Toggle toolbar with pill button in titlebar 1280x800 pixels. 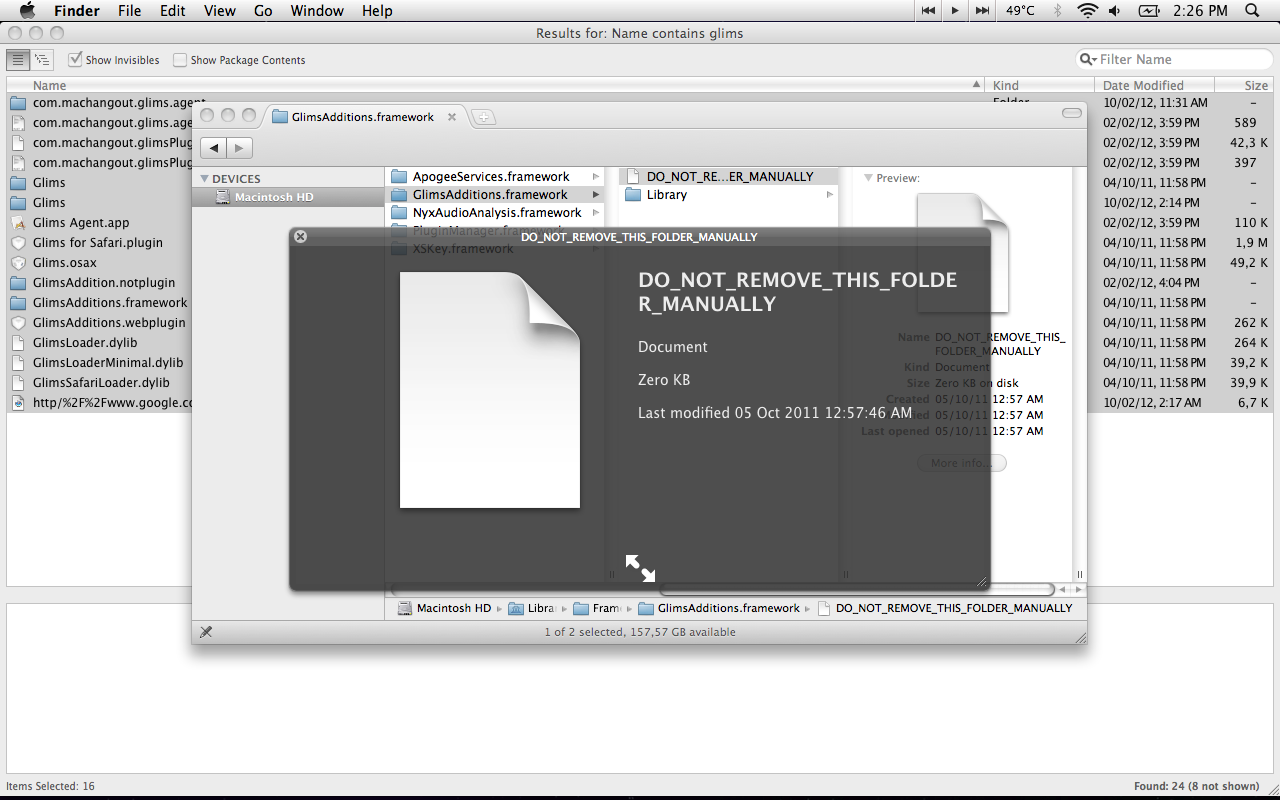point(1072,114)
